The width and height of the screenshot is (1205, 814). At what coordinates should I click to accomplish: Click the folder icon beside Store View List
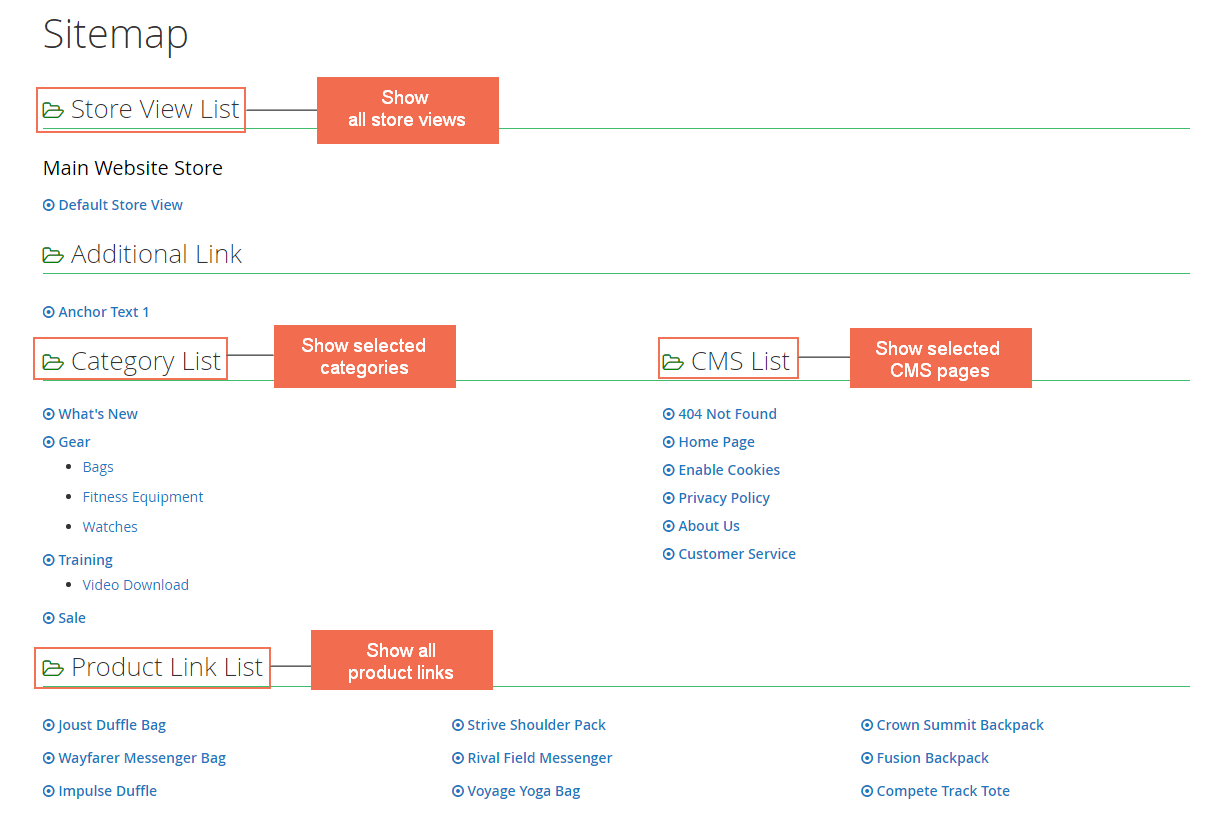tap(53, 110)
